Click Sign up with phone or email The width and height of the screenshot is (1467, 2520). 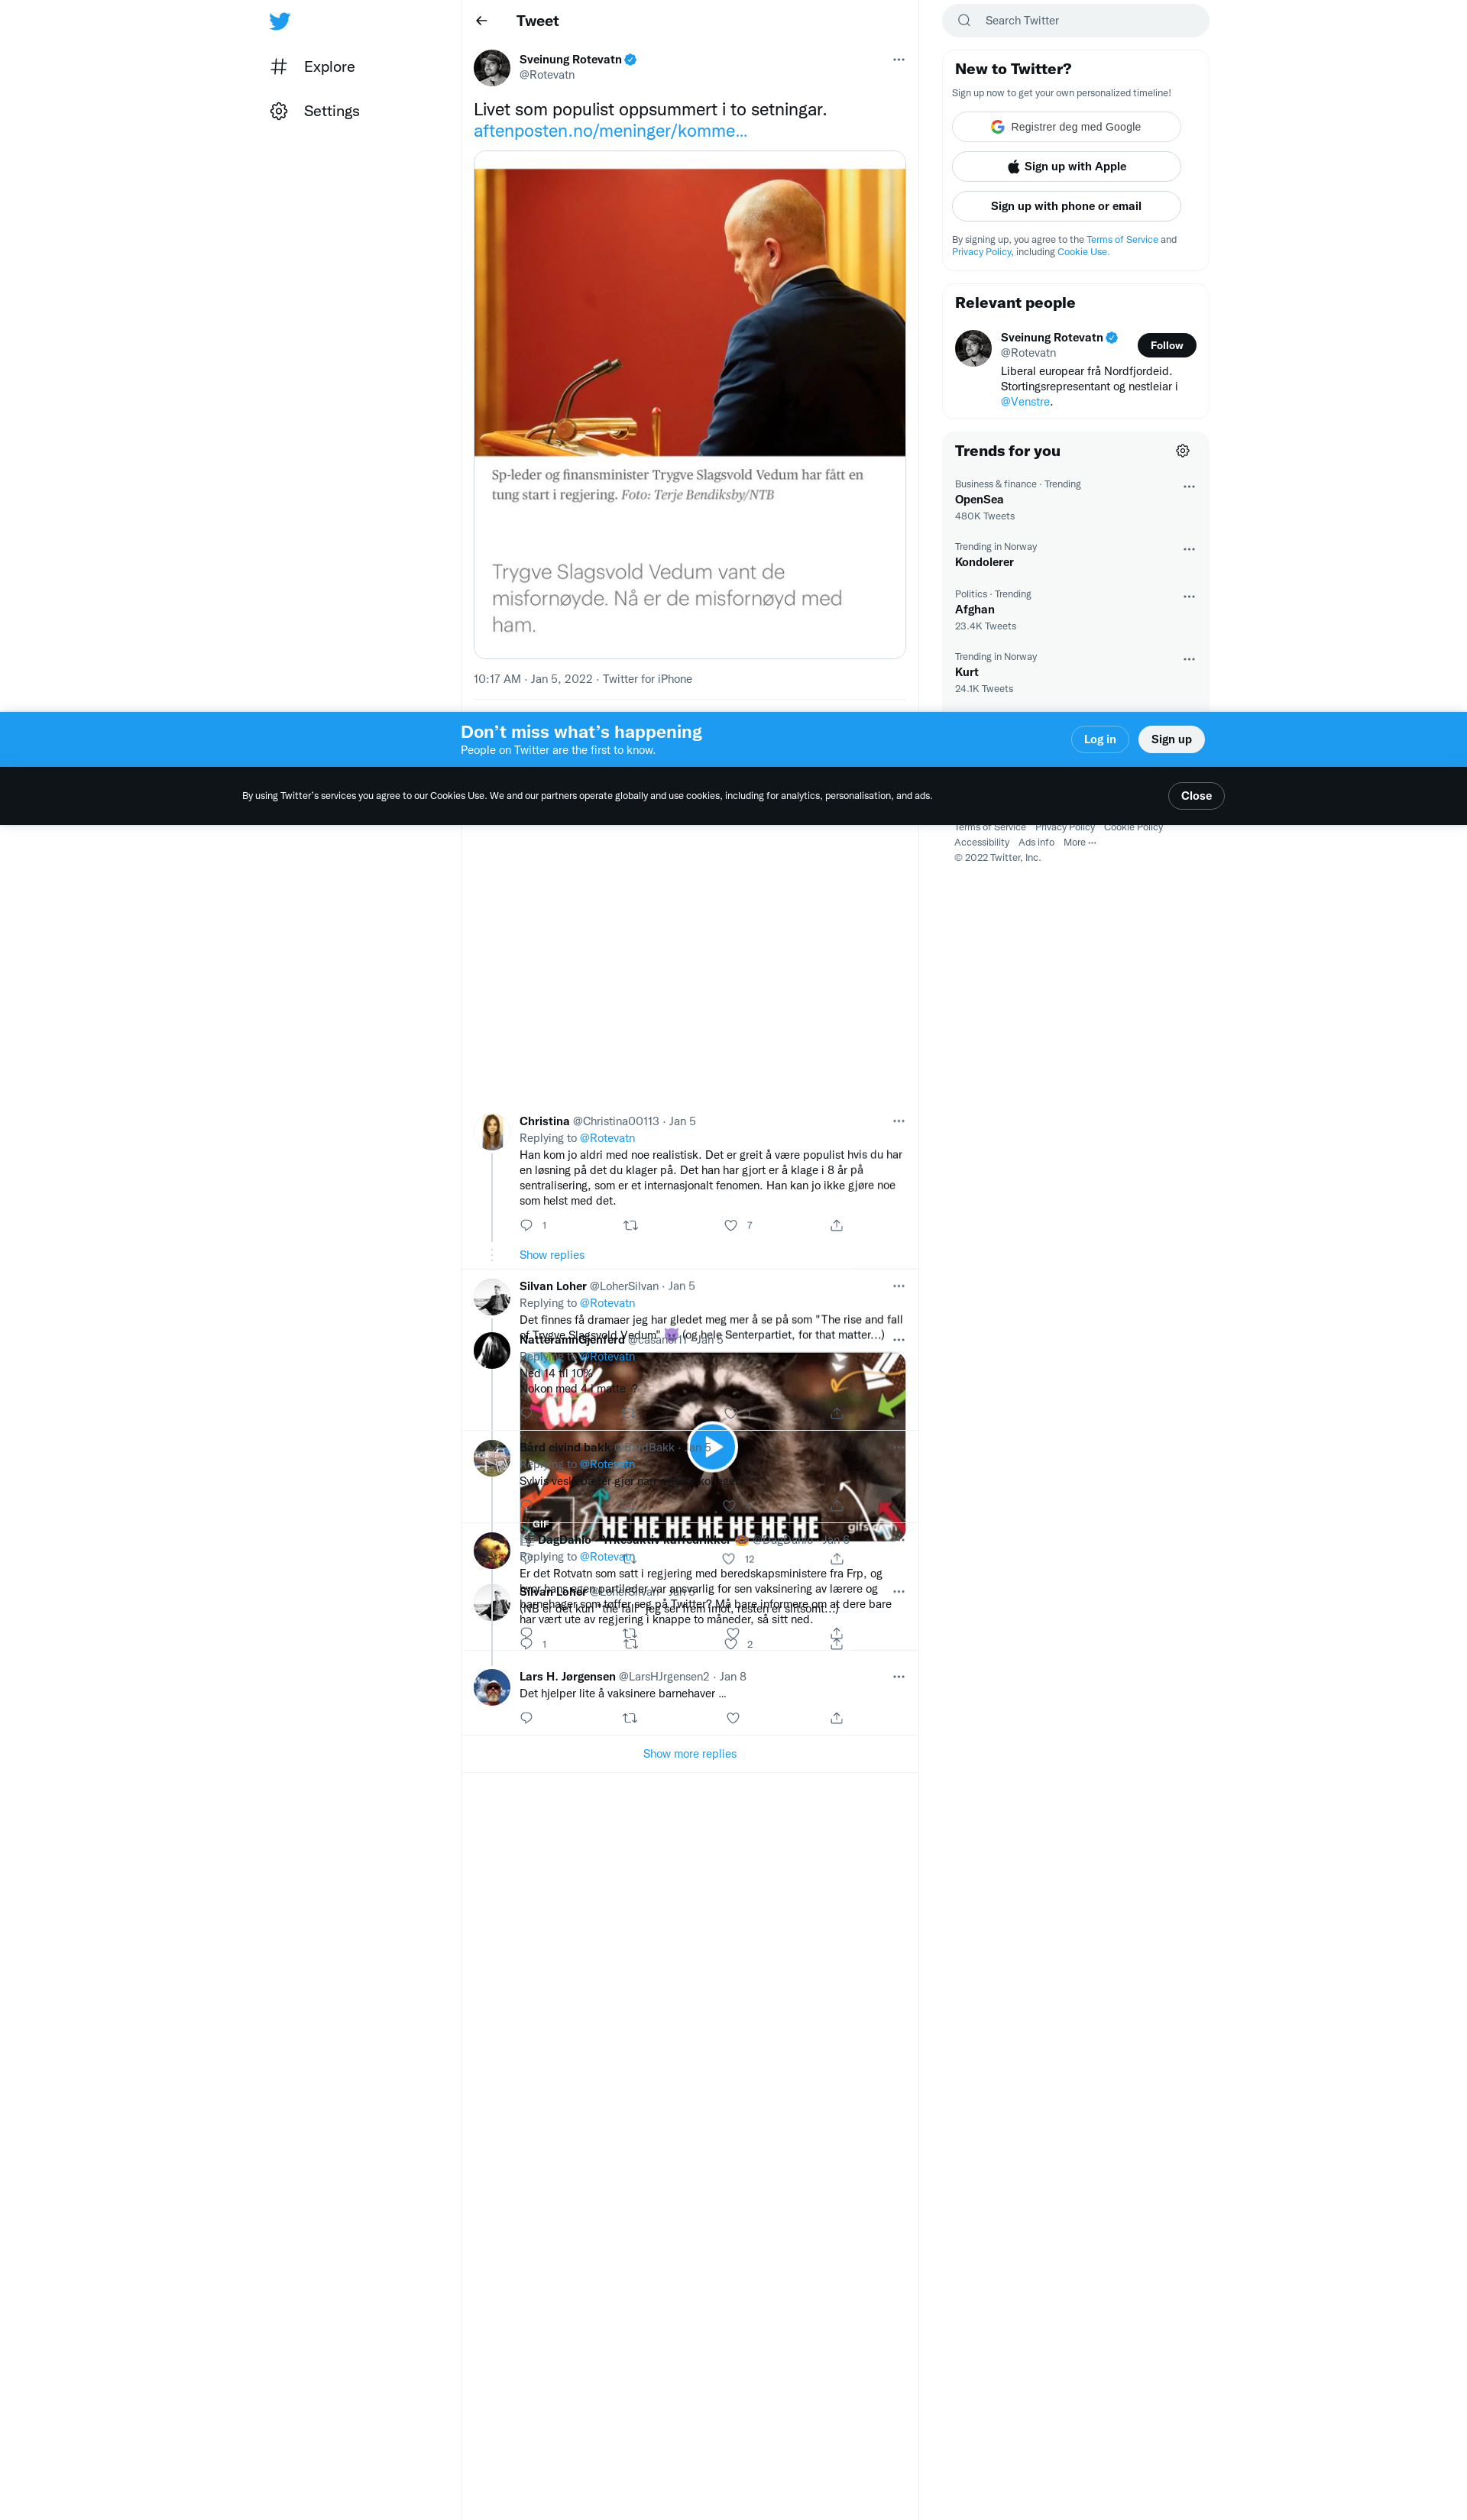1066,206
